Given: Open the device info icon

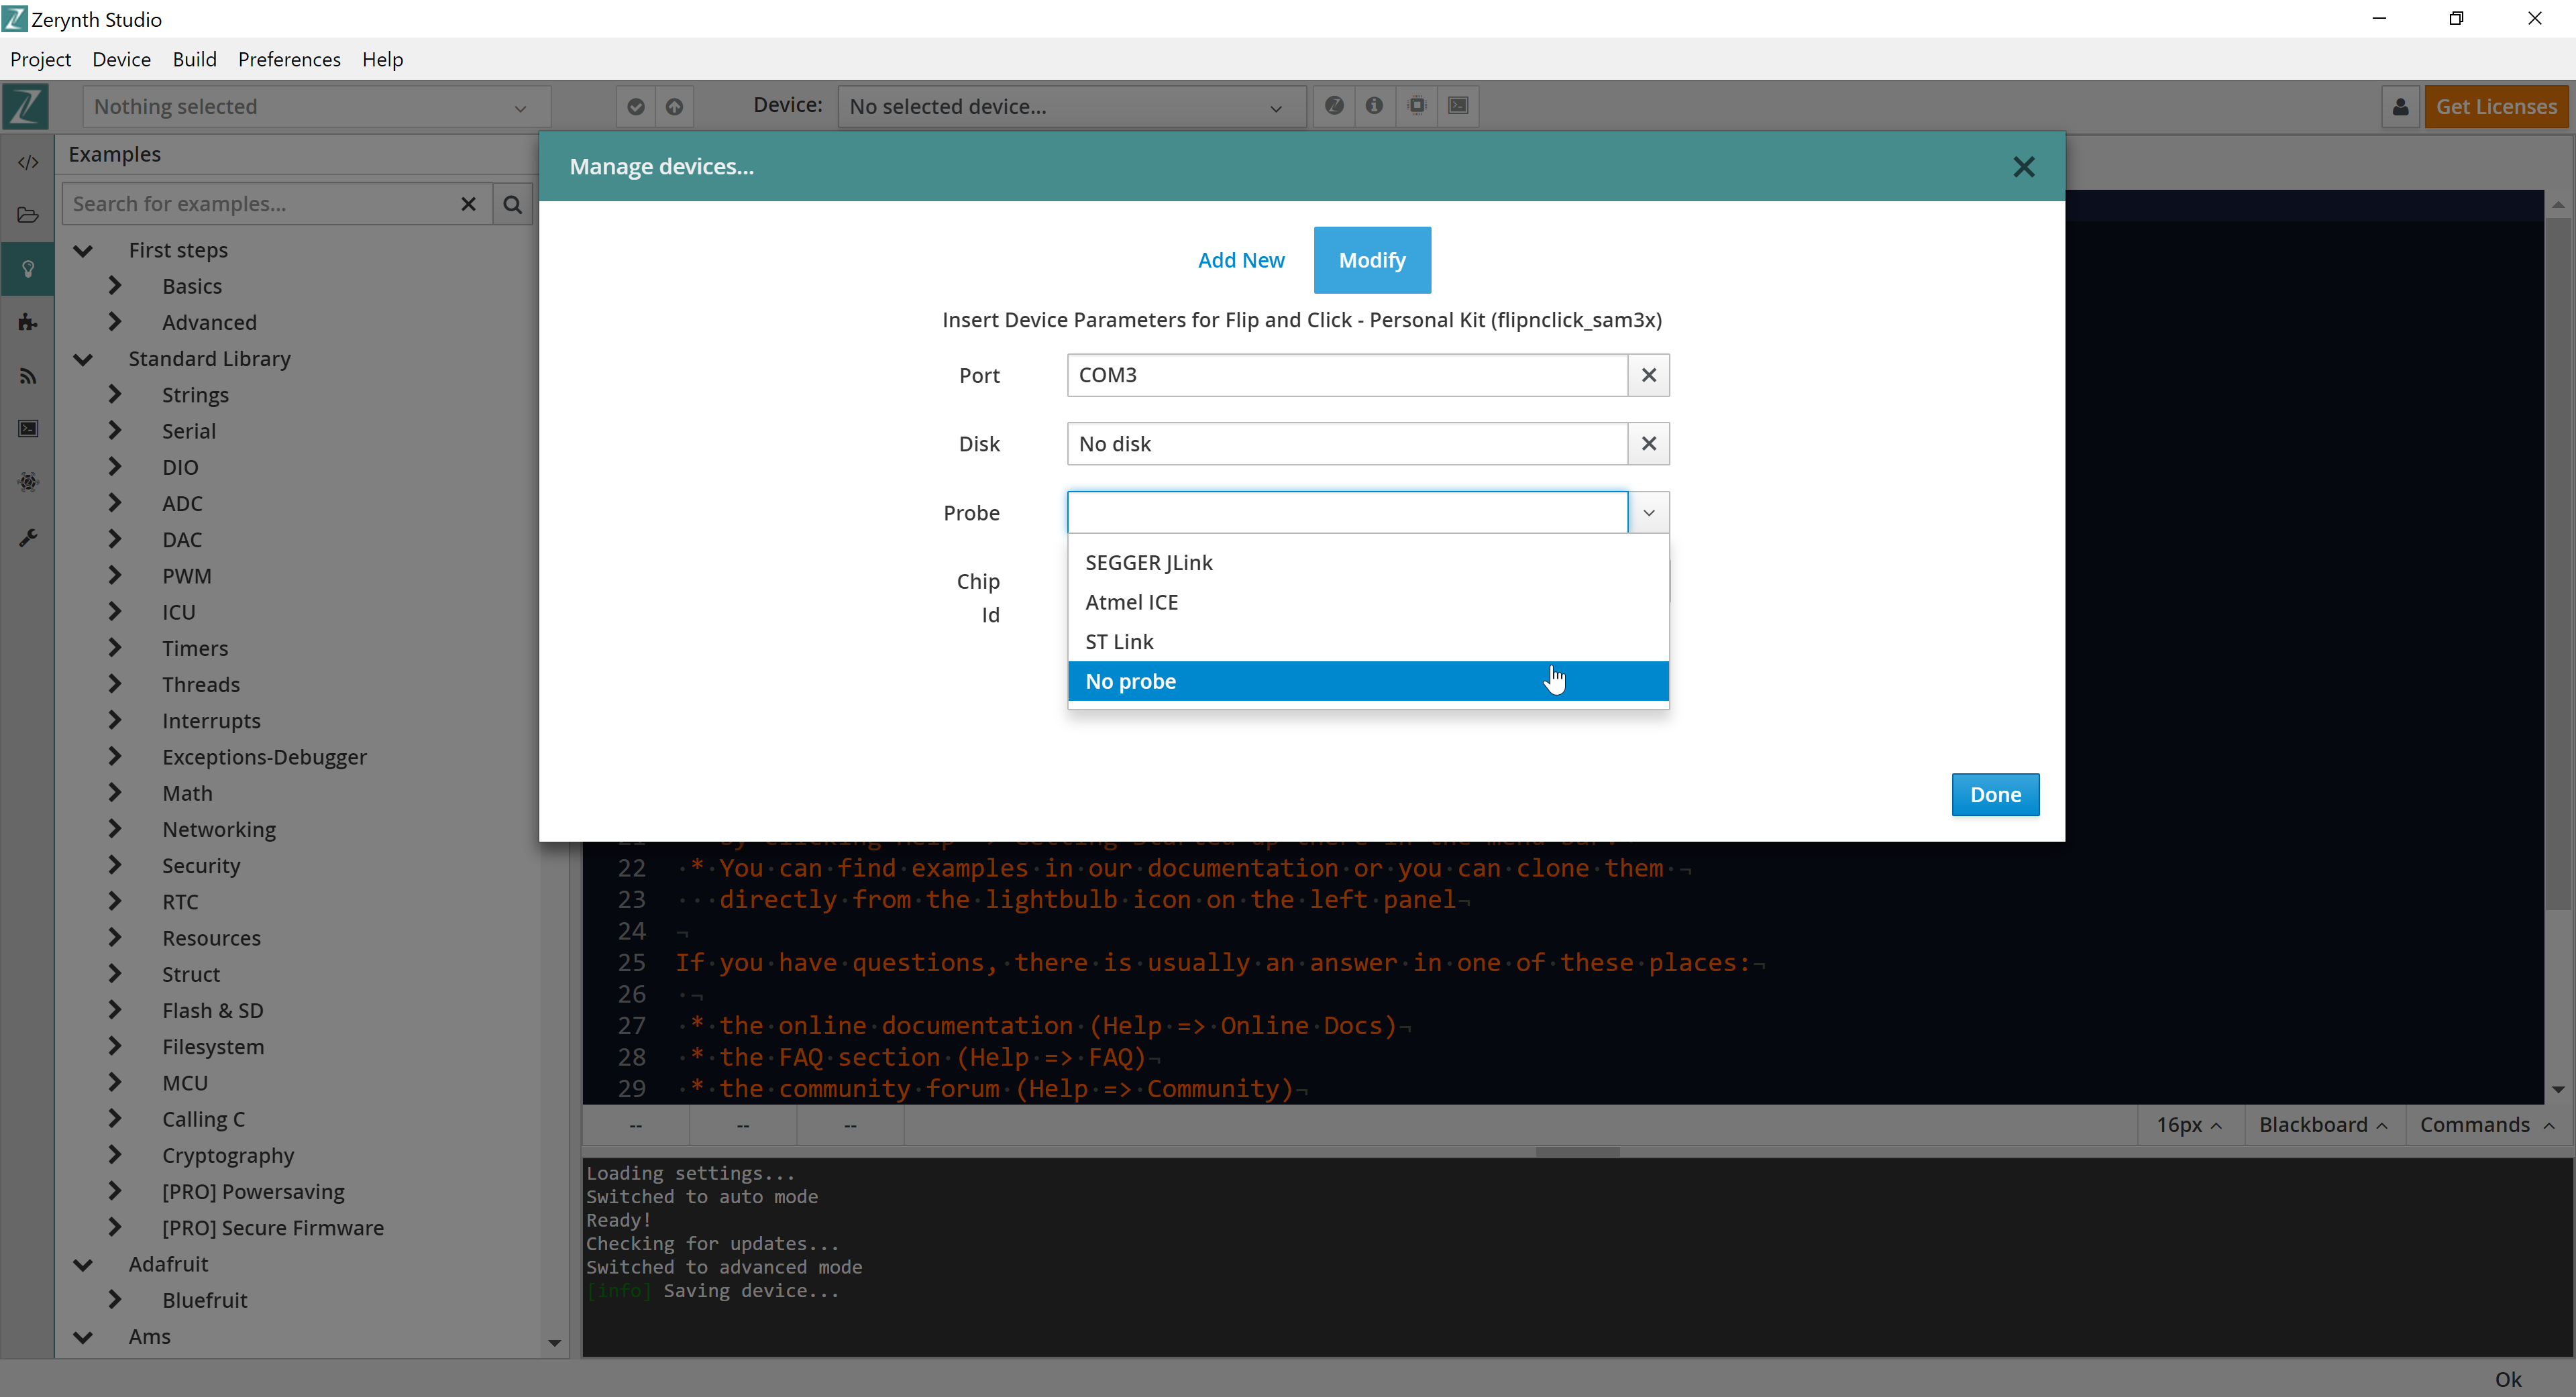Looking at the screenshot, I should click(x=1375, y=105).
